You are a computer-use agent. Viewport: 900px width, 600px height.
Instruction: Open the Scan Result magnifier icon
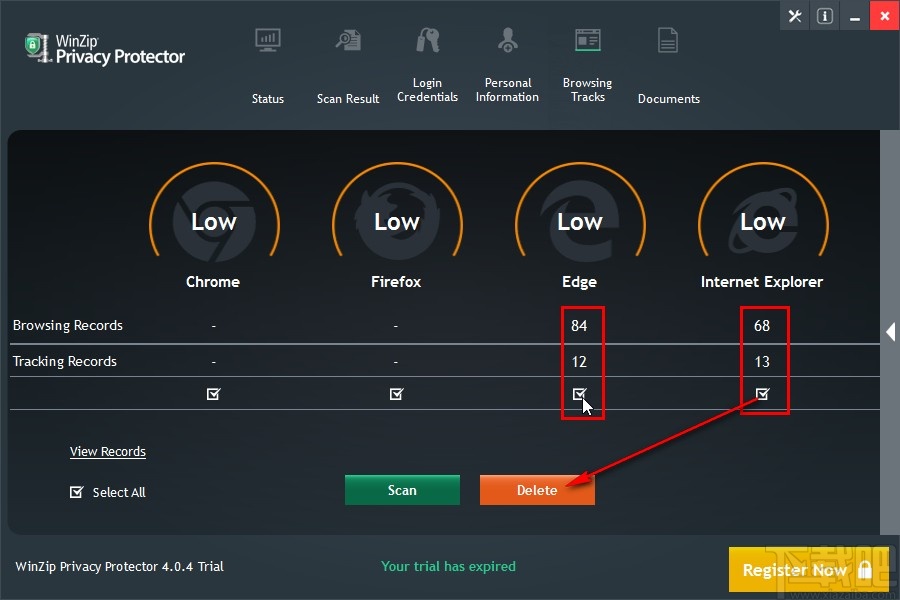(348, 40)
